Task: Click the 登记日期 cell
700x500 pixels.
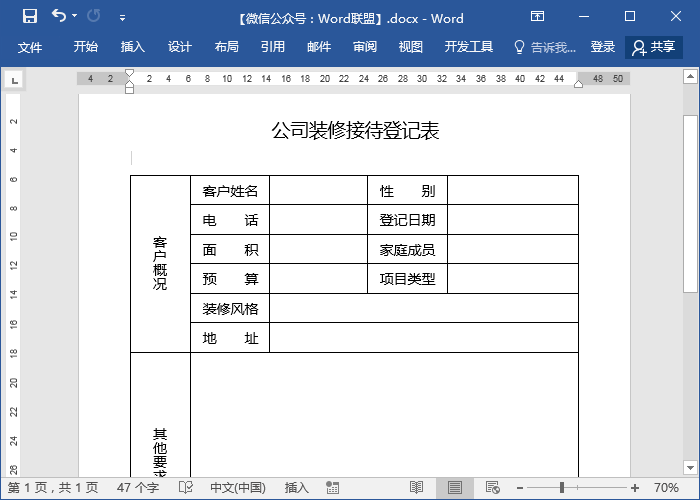Action: (x=407, y=220)
